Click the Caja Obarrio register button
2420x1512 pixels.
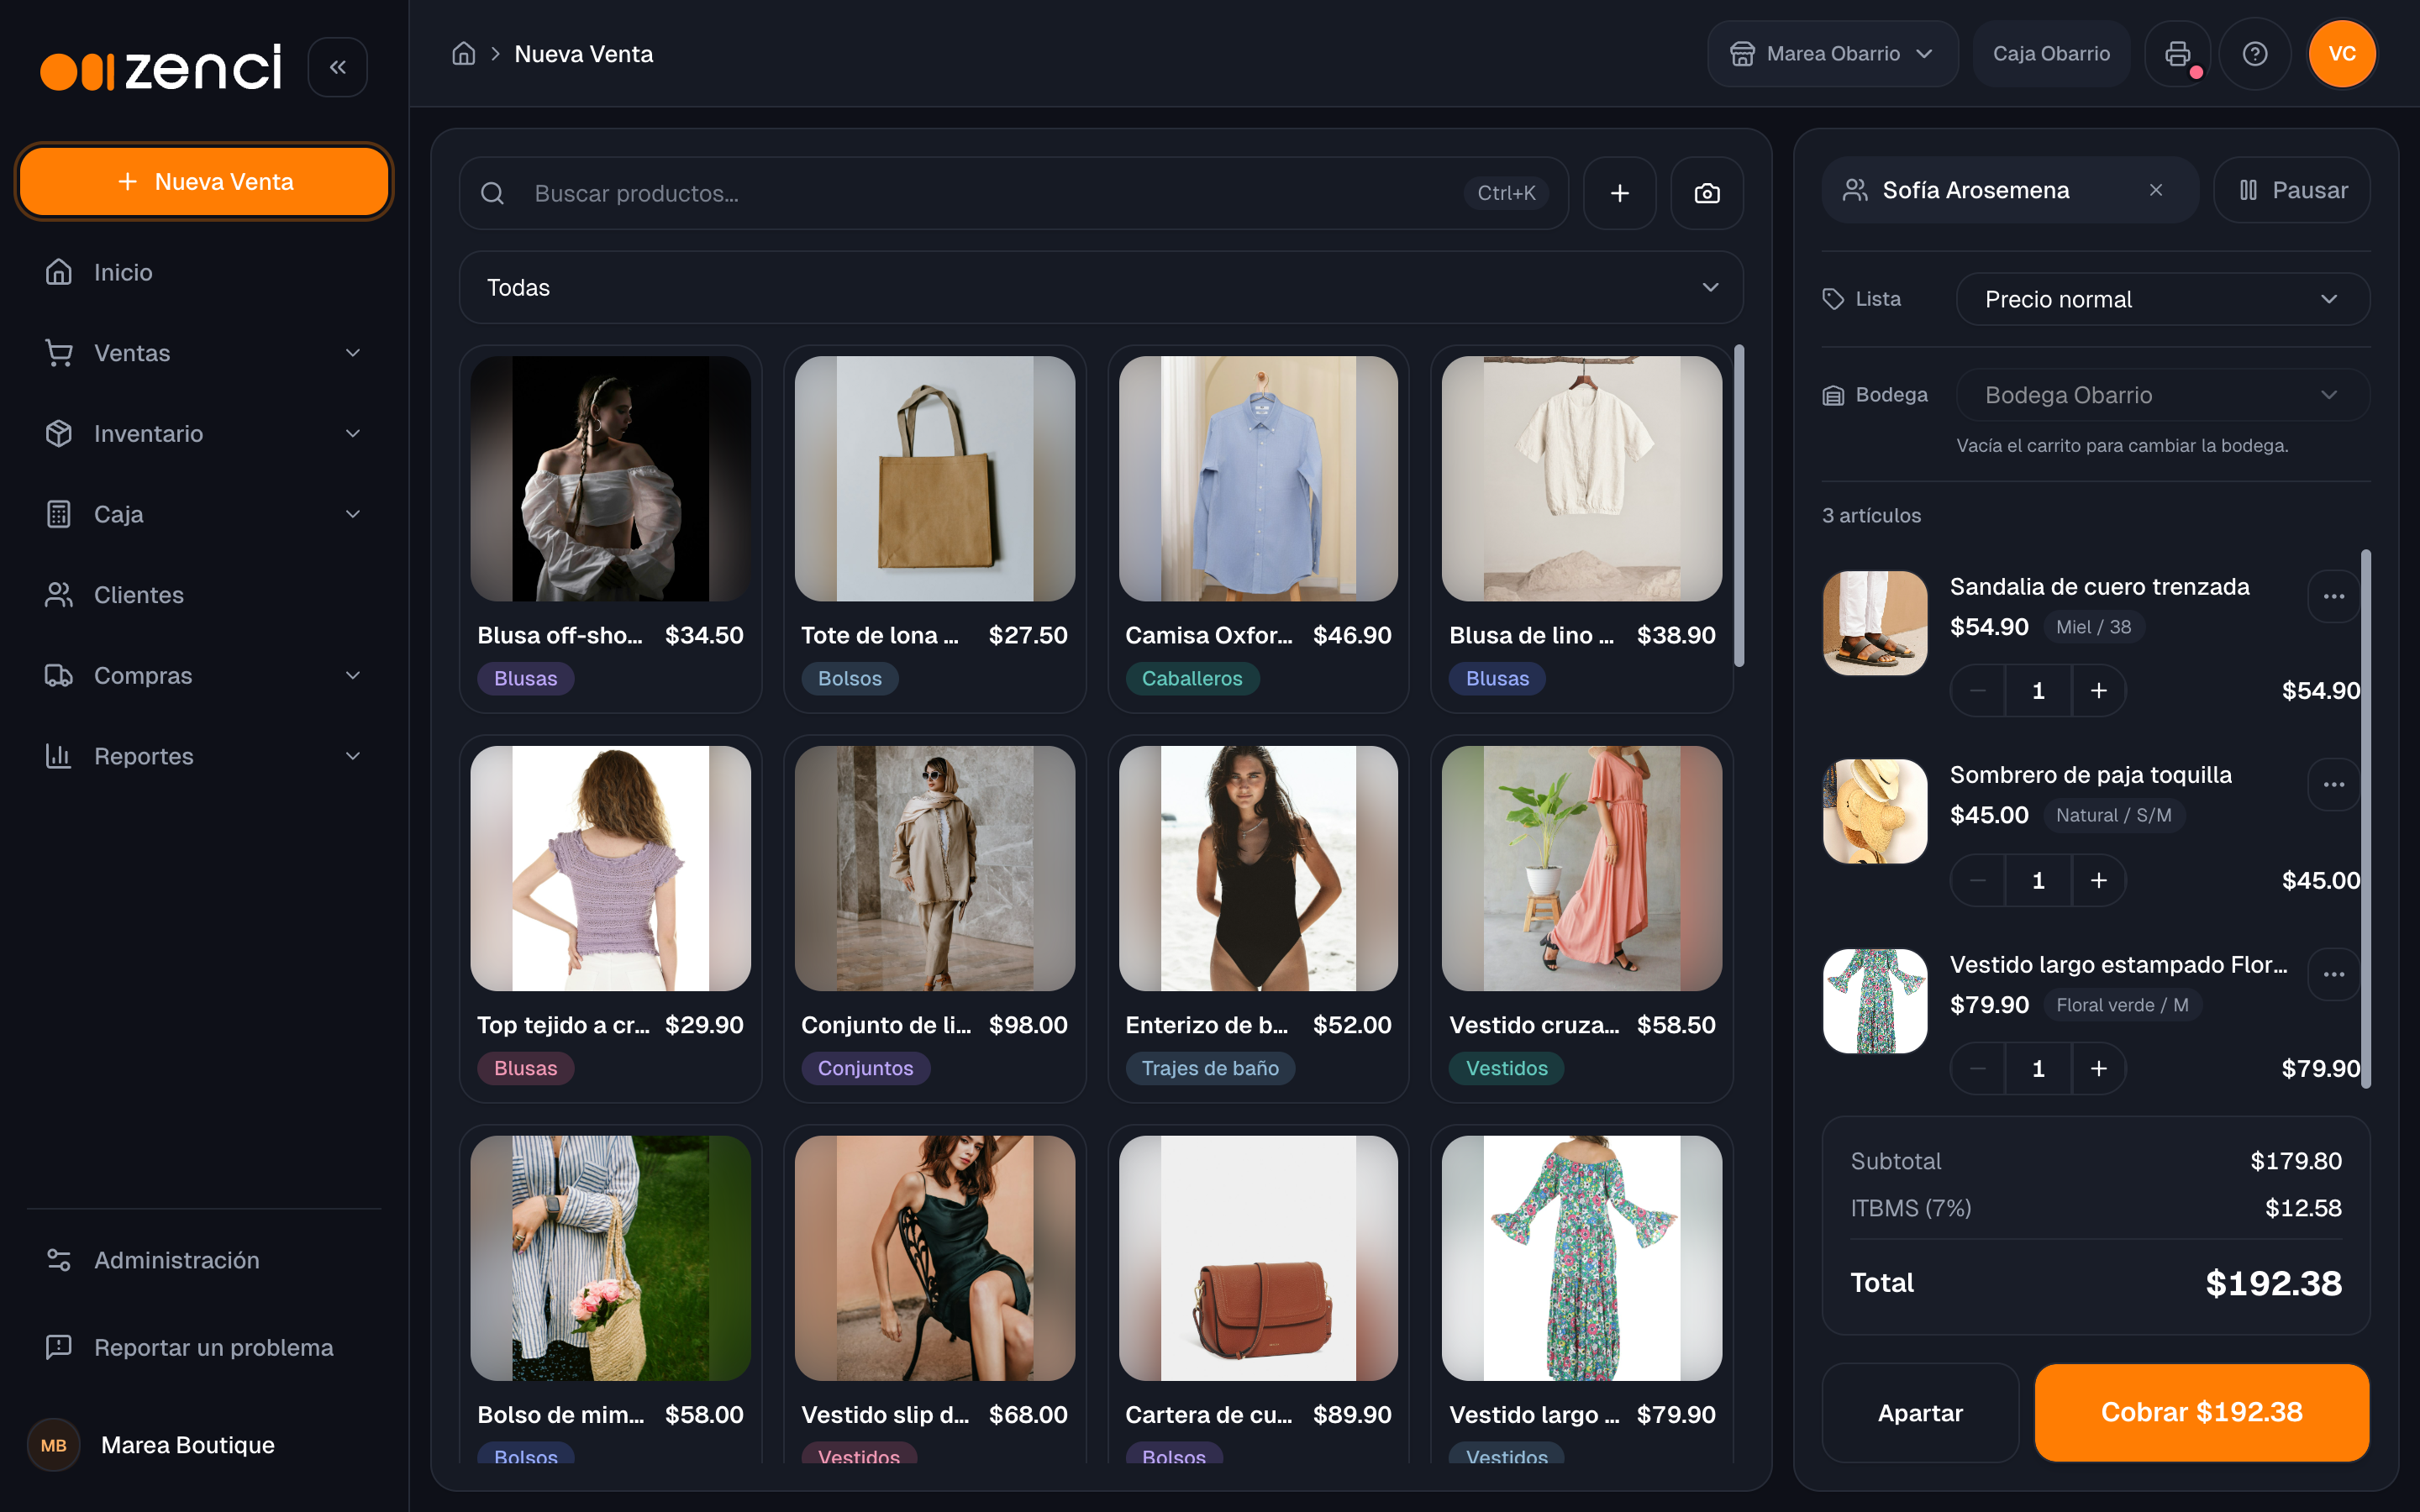click(2051, 54)
